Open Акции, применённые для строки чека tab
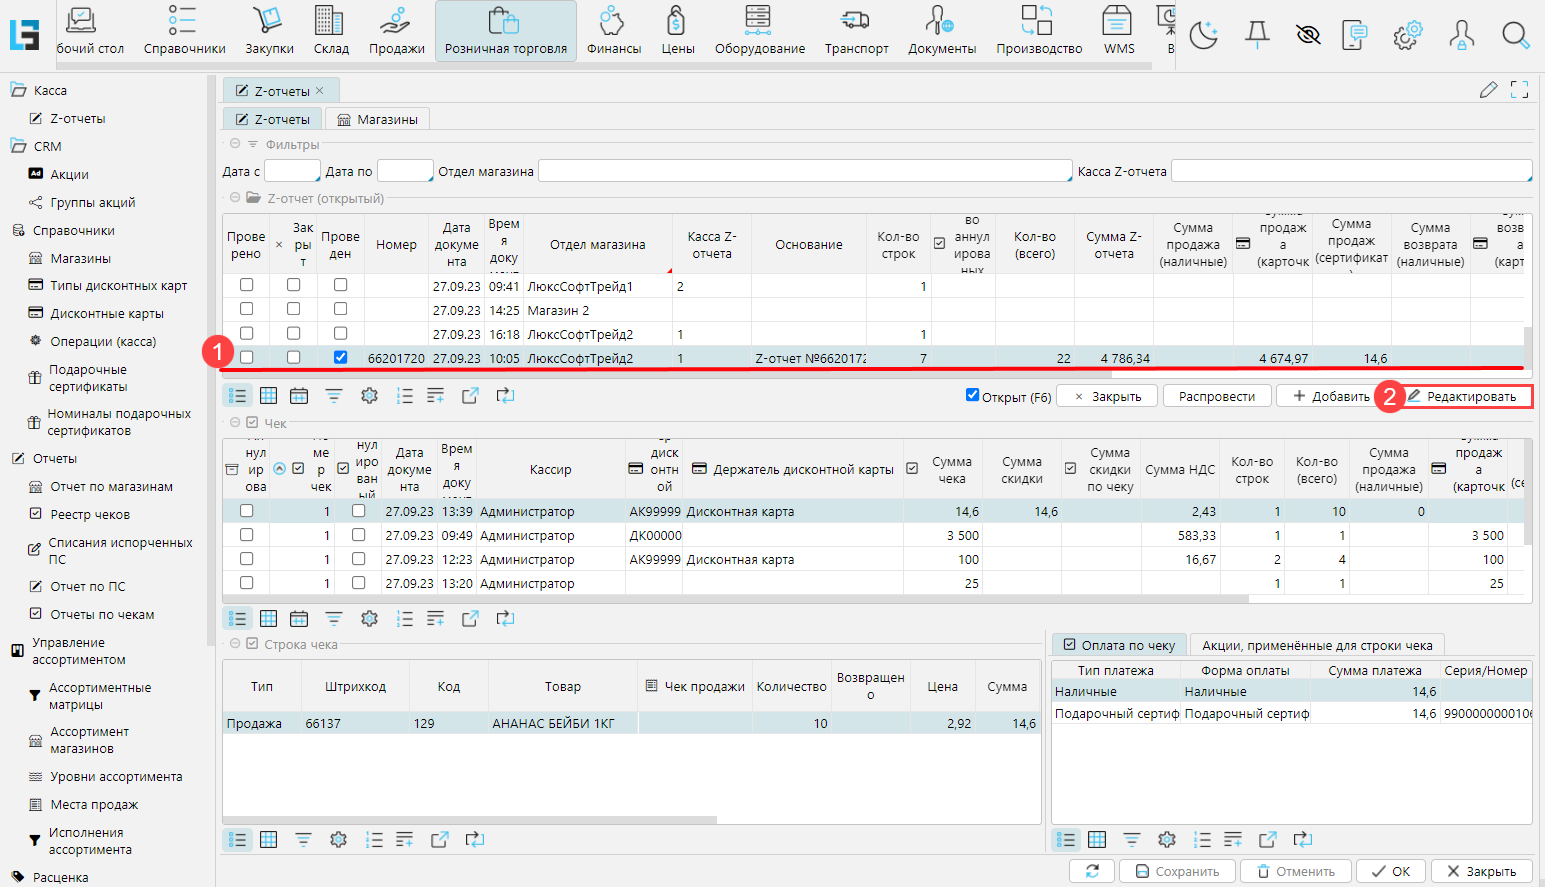 click(1316, 645)
